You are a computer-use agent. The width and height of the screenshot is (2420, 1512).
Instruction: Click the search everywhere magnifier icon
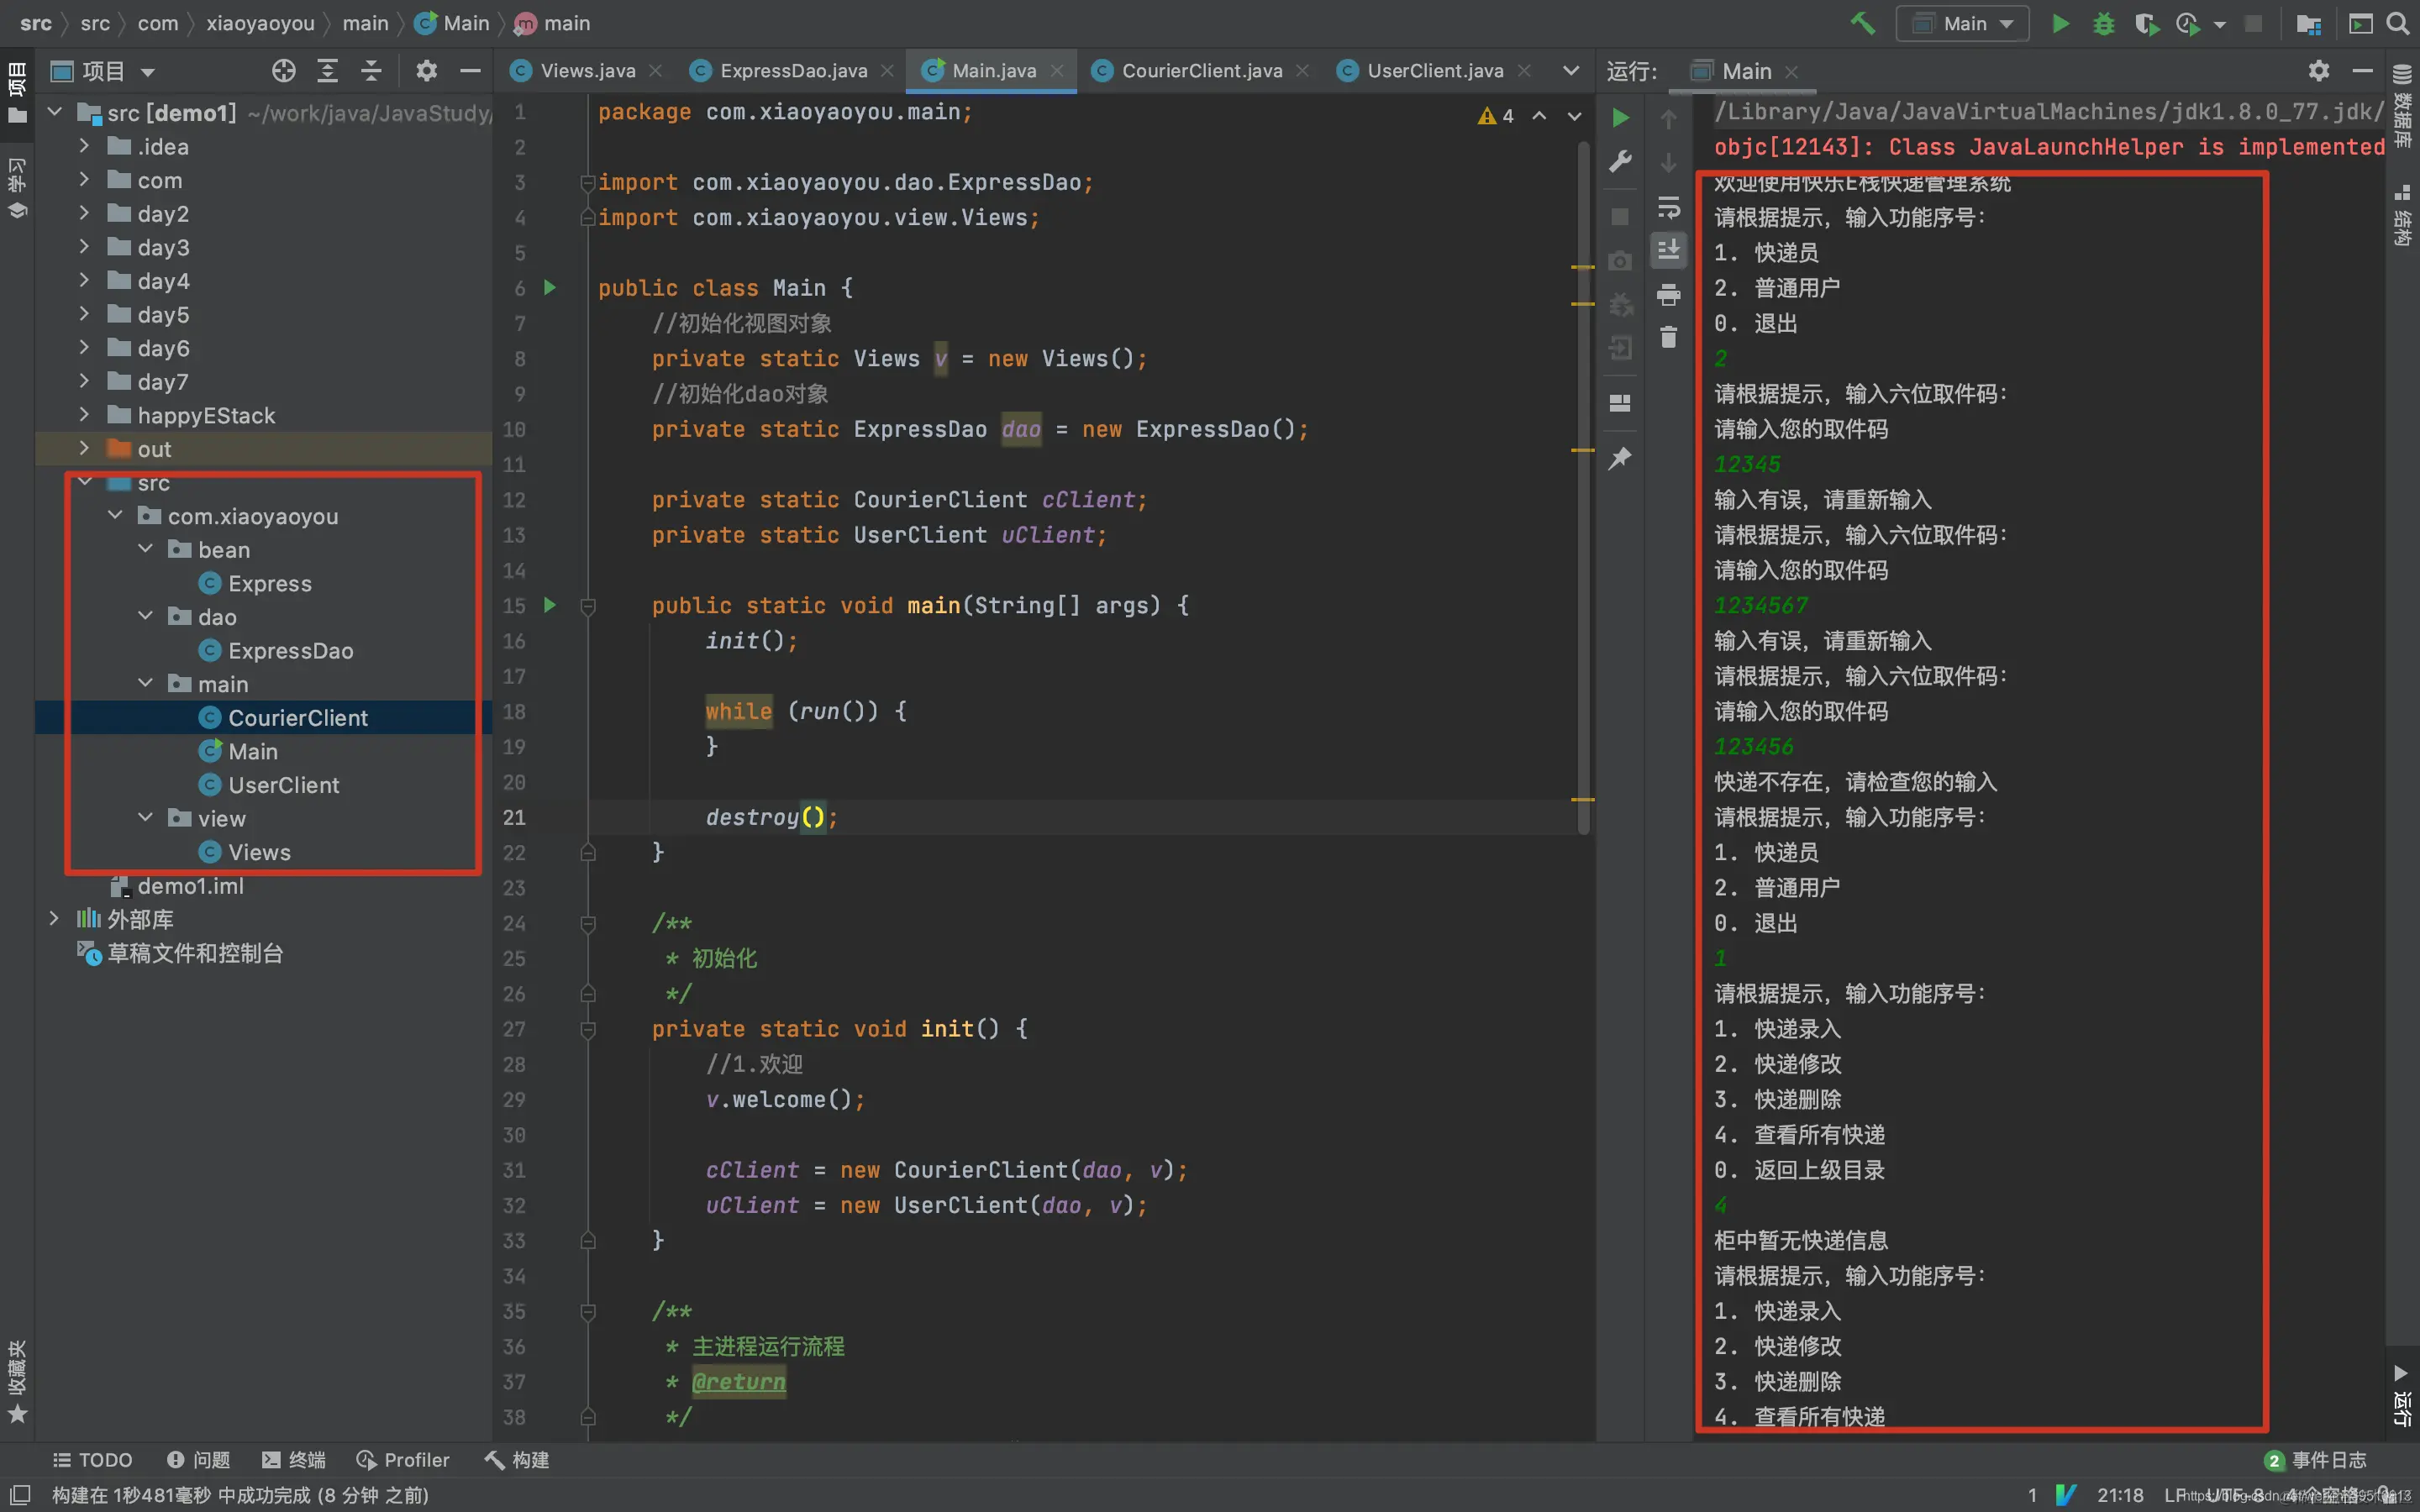tap(2398, 23)
